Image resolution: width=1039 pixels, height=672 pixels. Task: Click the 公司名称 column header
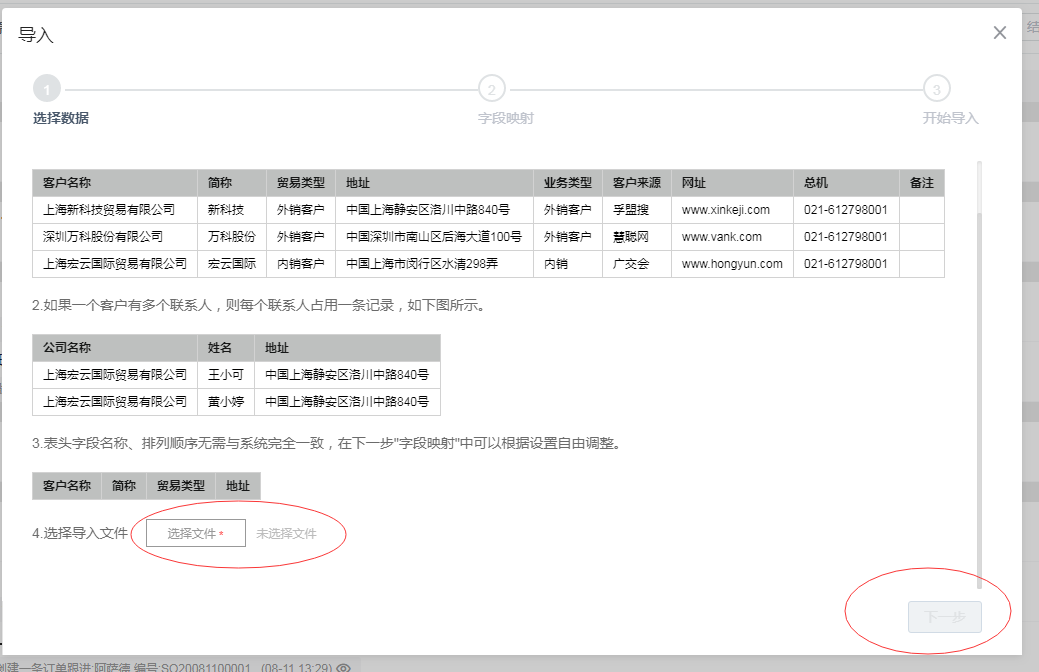tap(67, 348)
